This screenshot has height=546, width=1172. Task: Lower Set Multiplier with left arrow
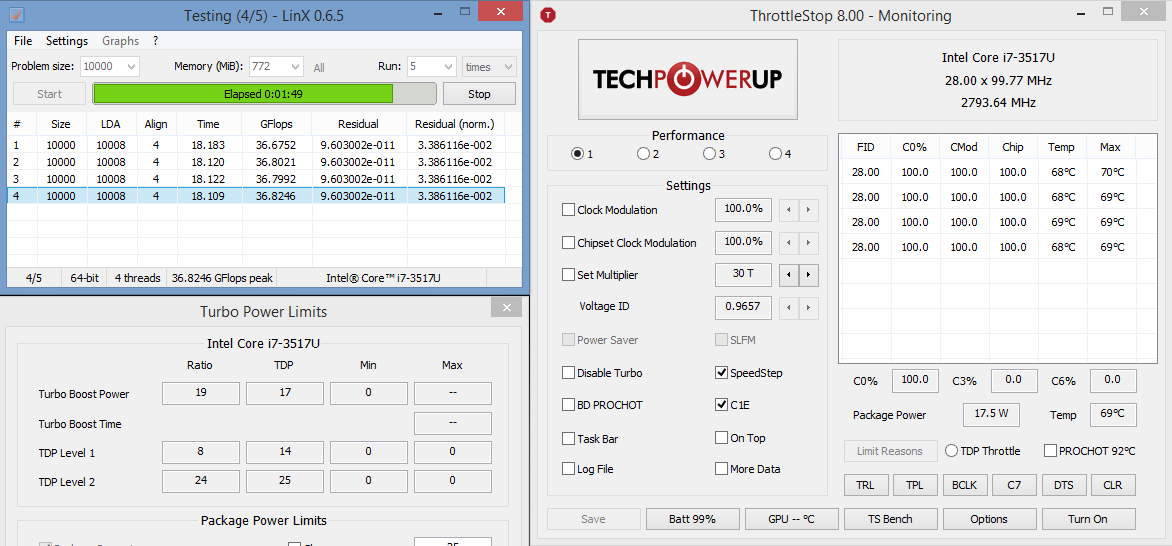tap(789, 275)
